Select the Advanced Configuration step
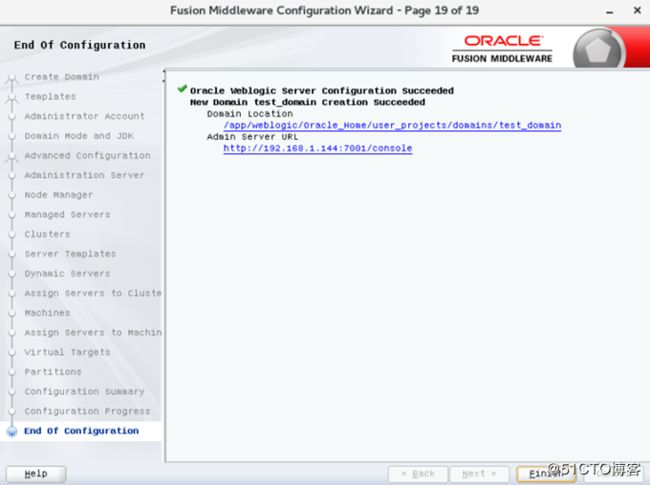The height and width of the screenshot is (485, 650). click(x=87, y=156)
